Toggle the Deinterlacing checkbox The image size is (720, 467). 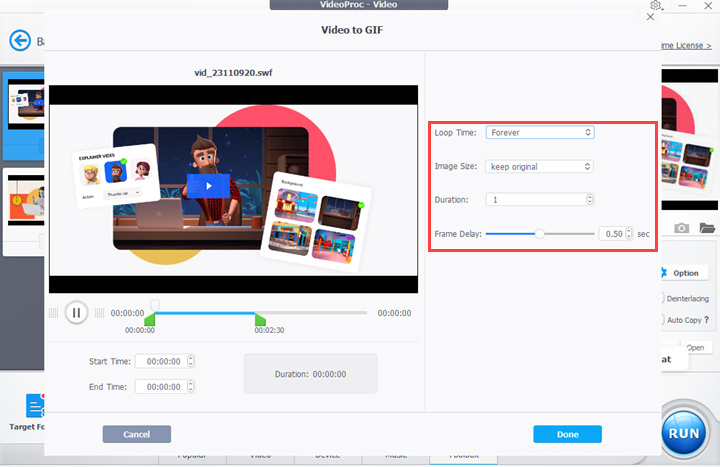pyautogui.click(x=663, y=298)
